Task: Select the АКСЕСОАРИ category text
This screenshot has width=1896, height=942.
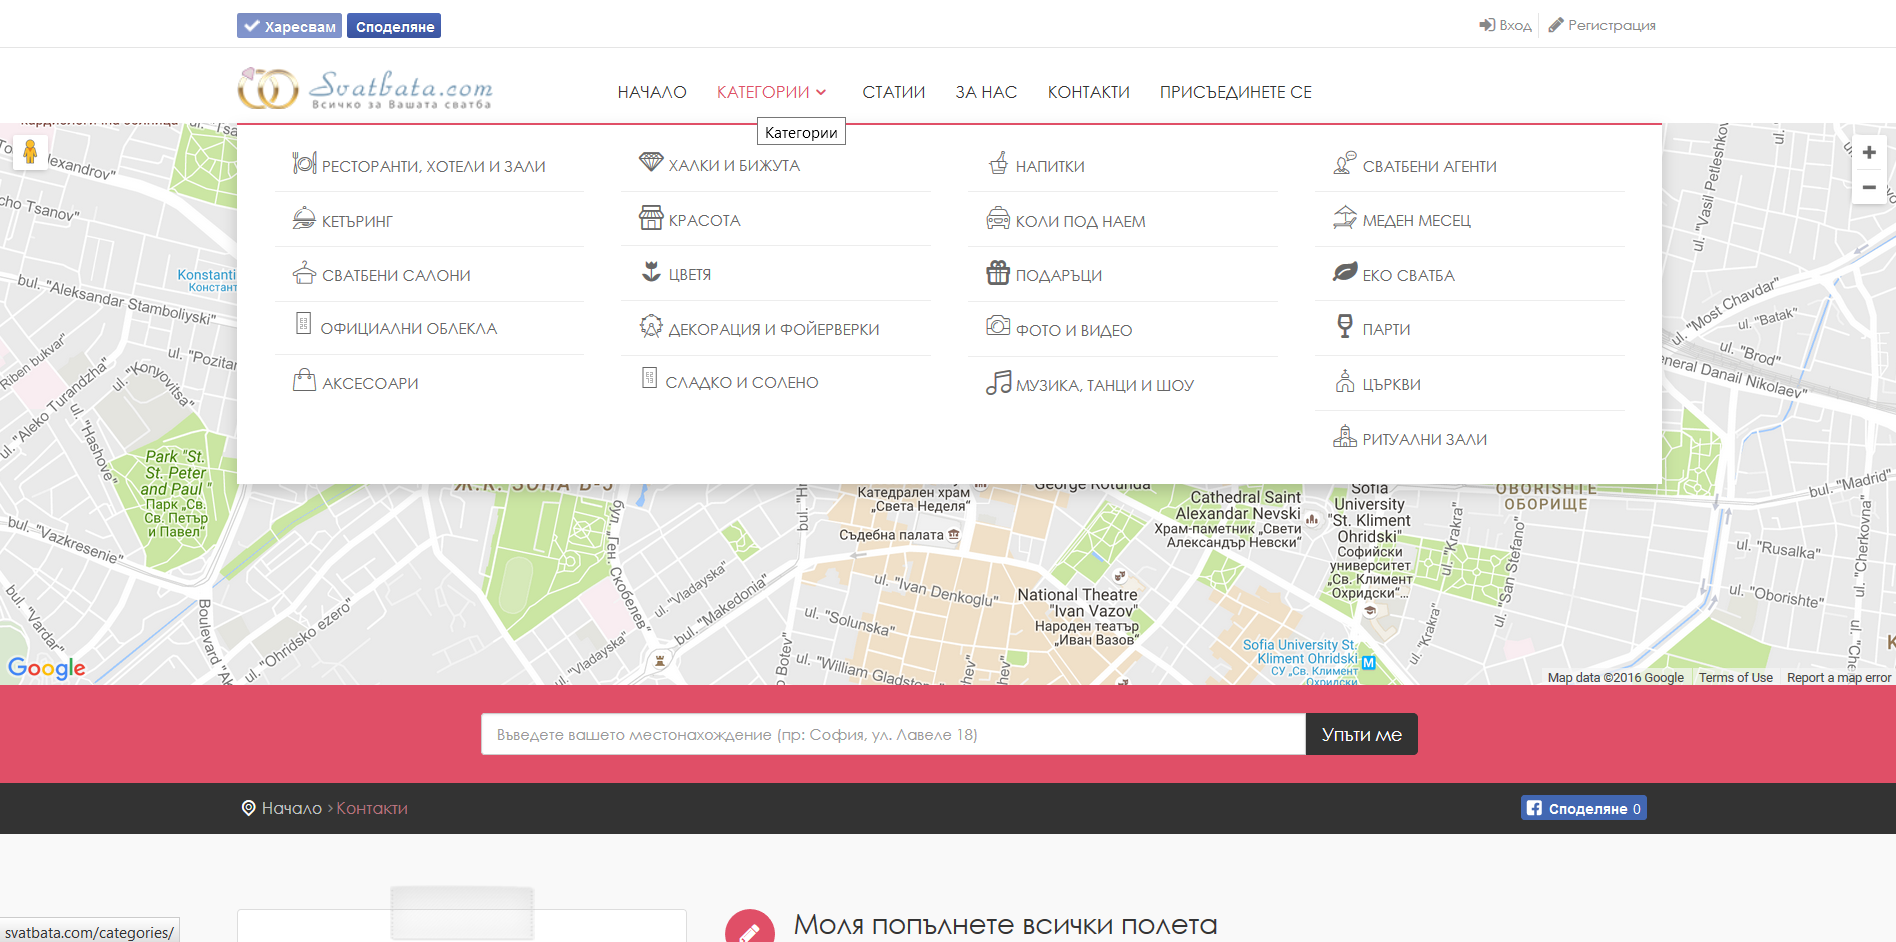Action: point(370,383)
